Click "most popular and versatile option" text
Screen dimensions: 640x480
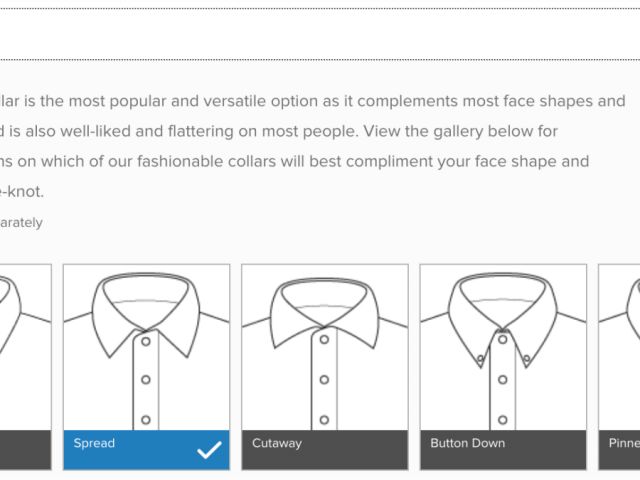(x=184, y=101)
